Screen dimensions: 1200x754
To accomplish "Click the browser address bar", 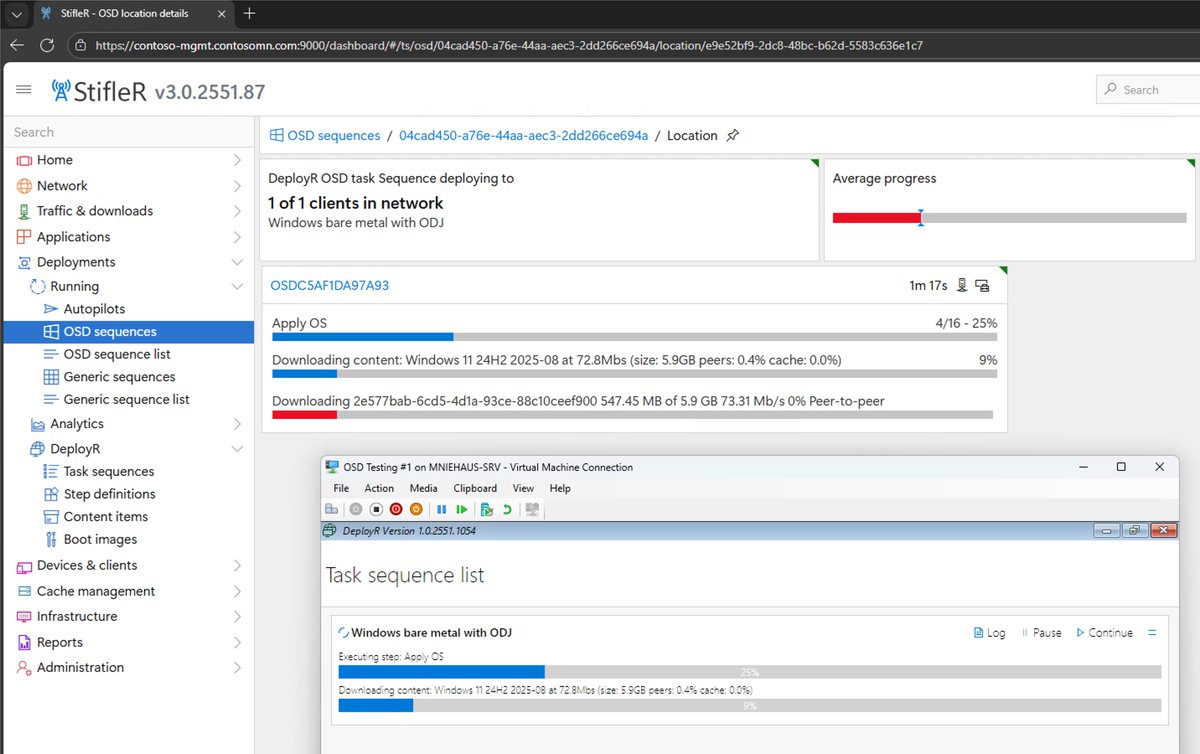I will tap(634, 45).
